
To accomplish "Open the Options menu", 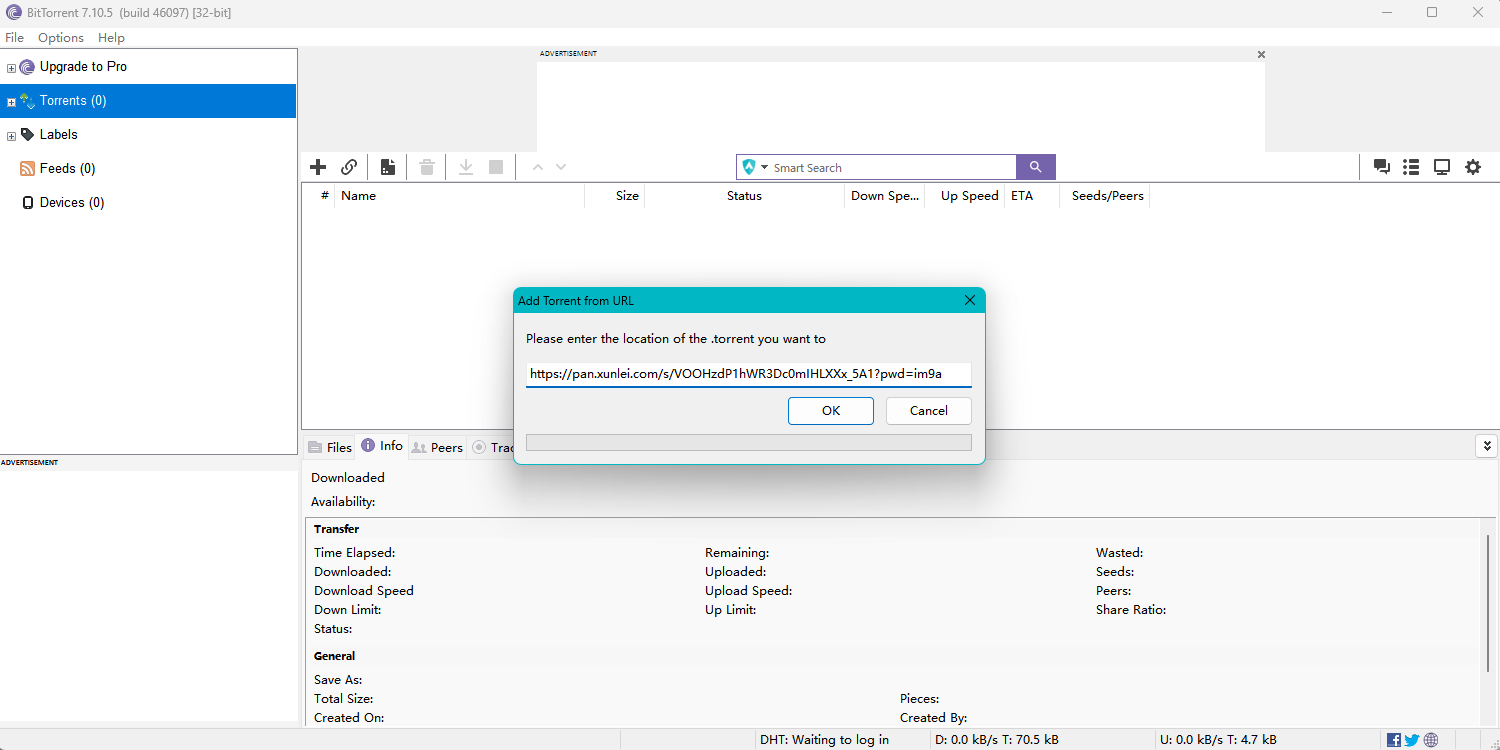I will 61,37.
